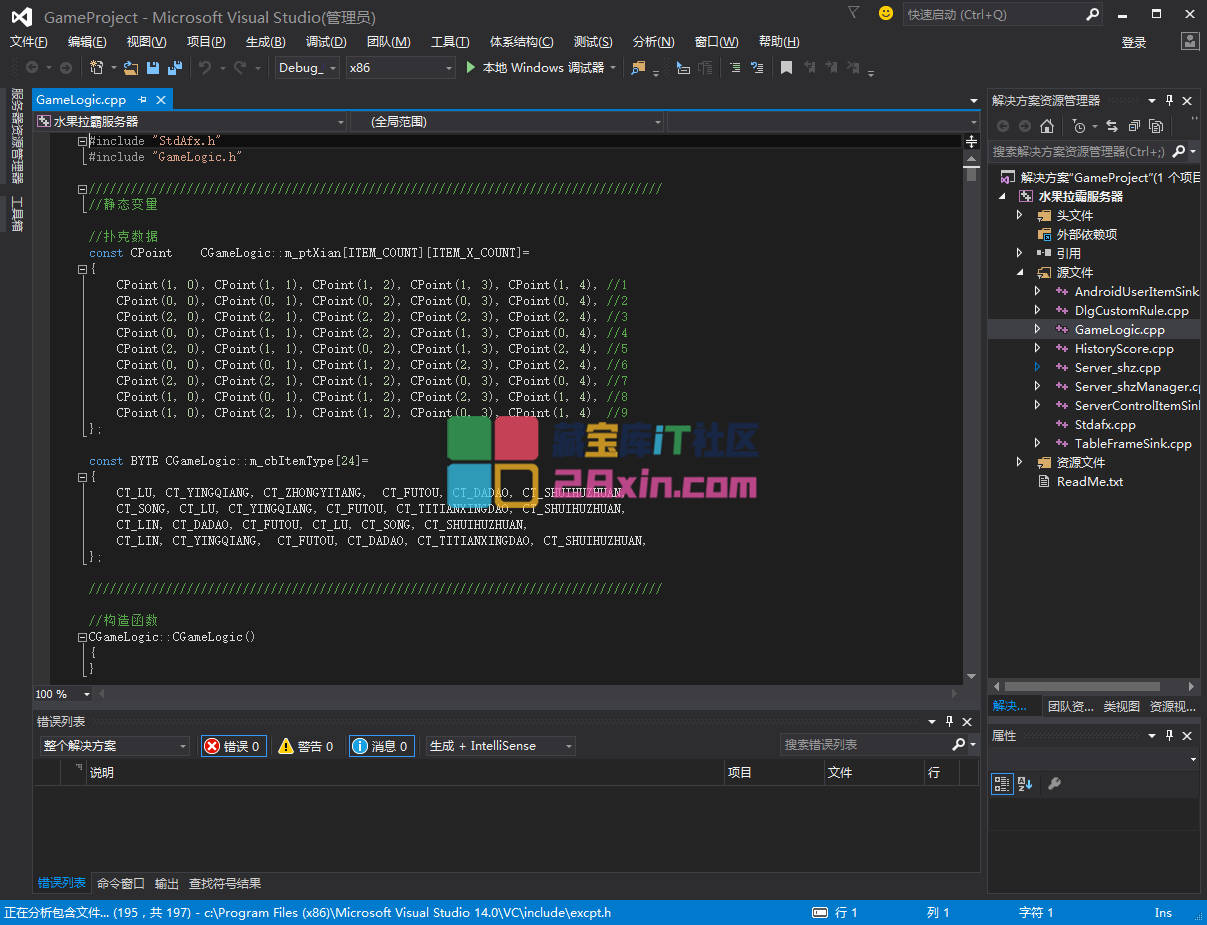Click the 文件 column header in Error List

coord(874,772)
